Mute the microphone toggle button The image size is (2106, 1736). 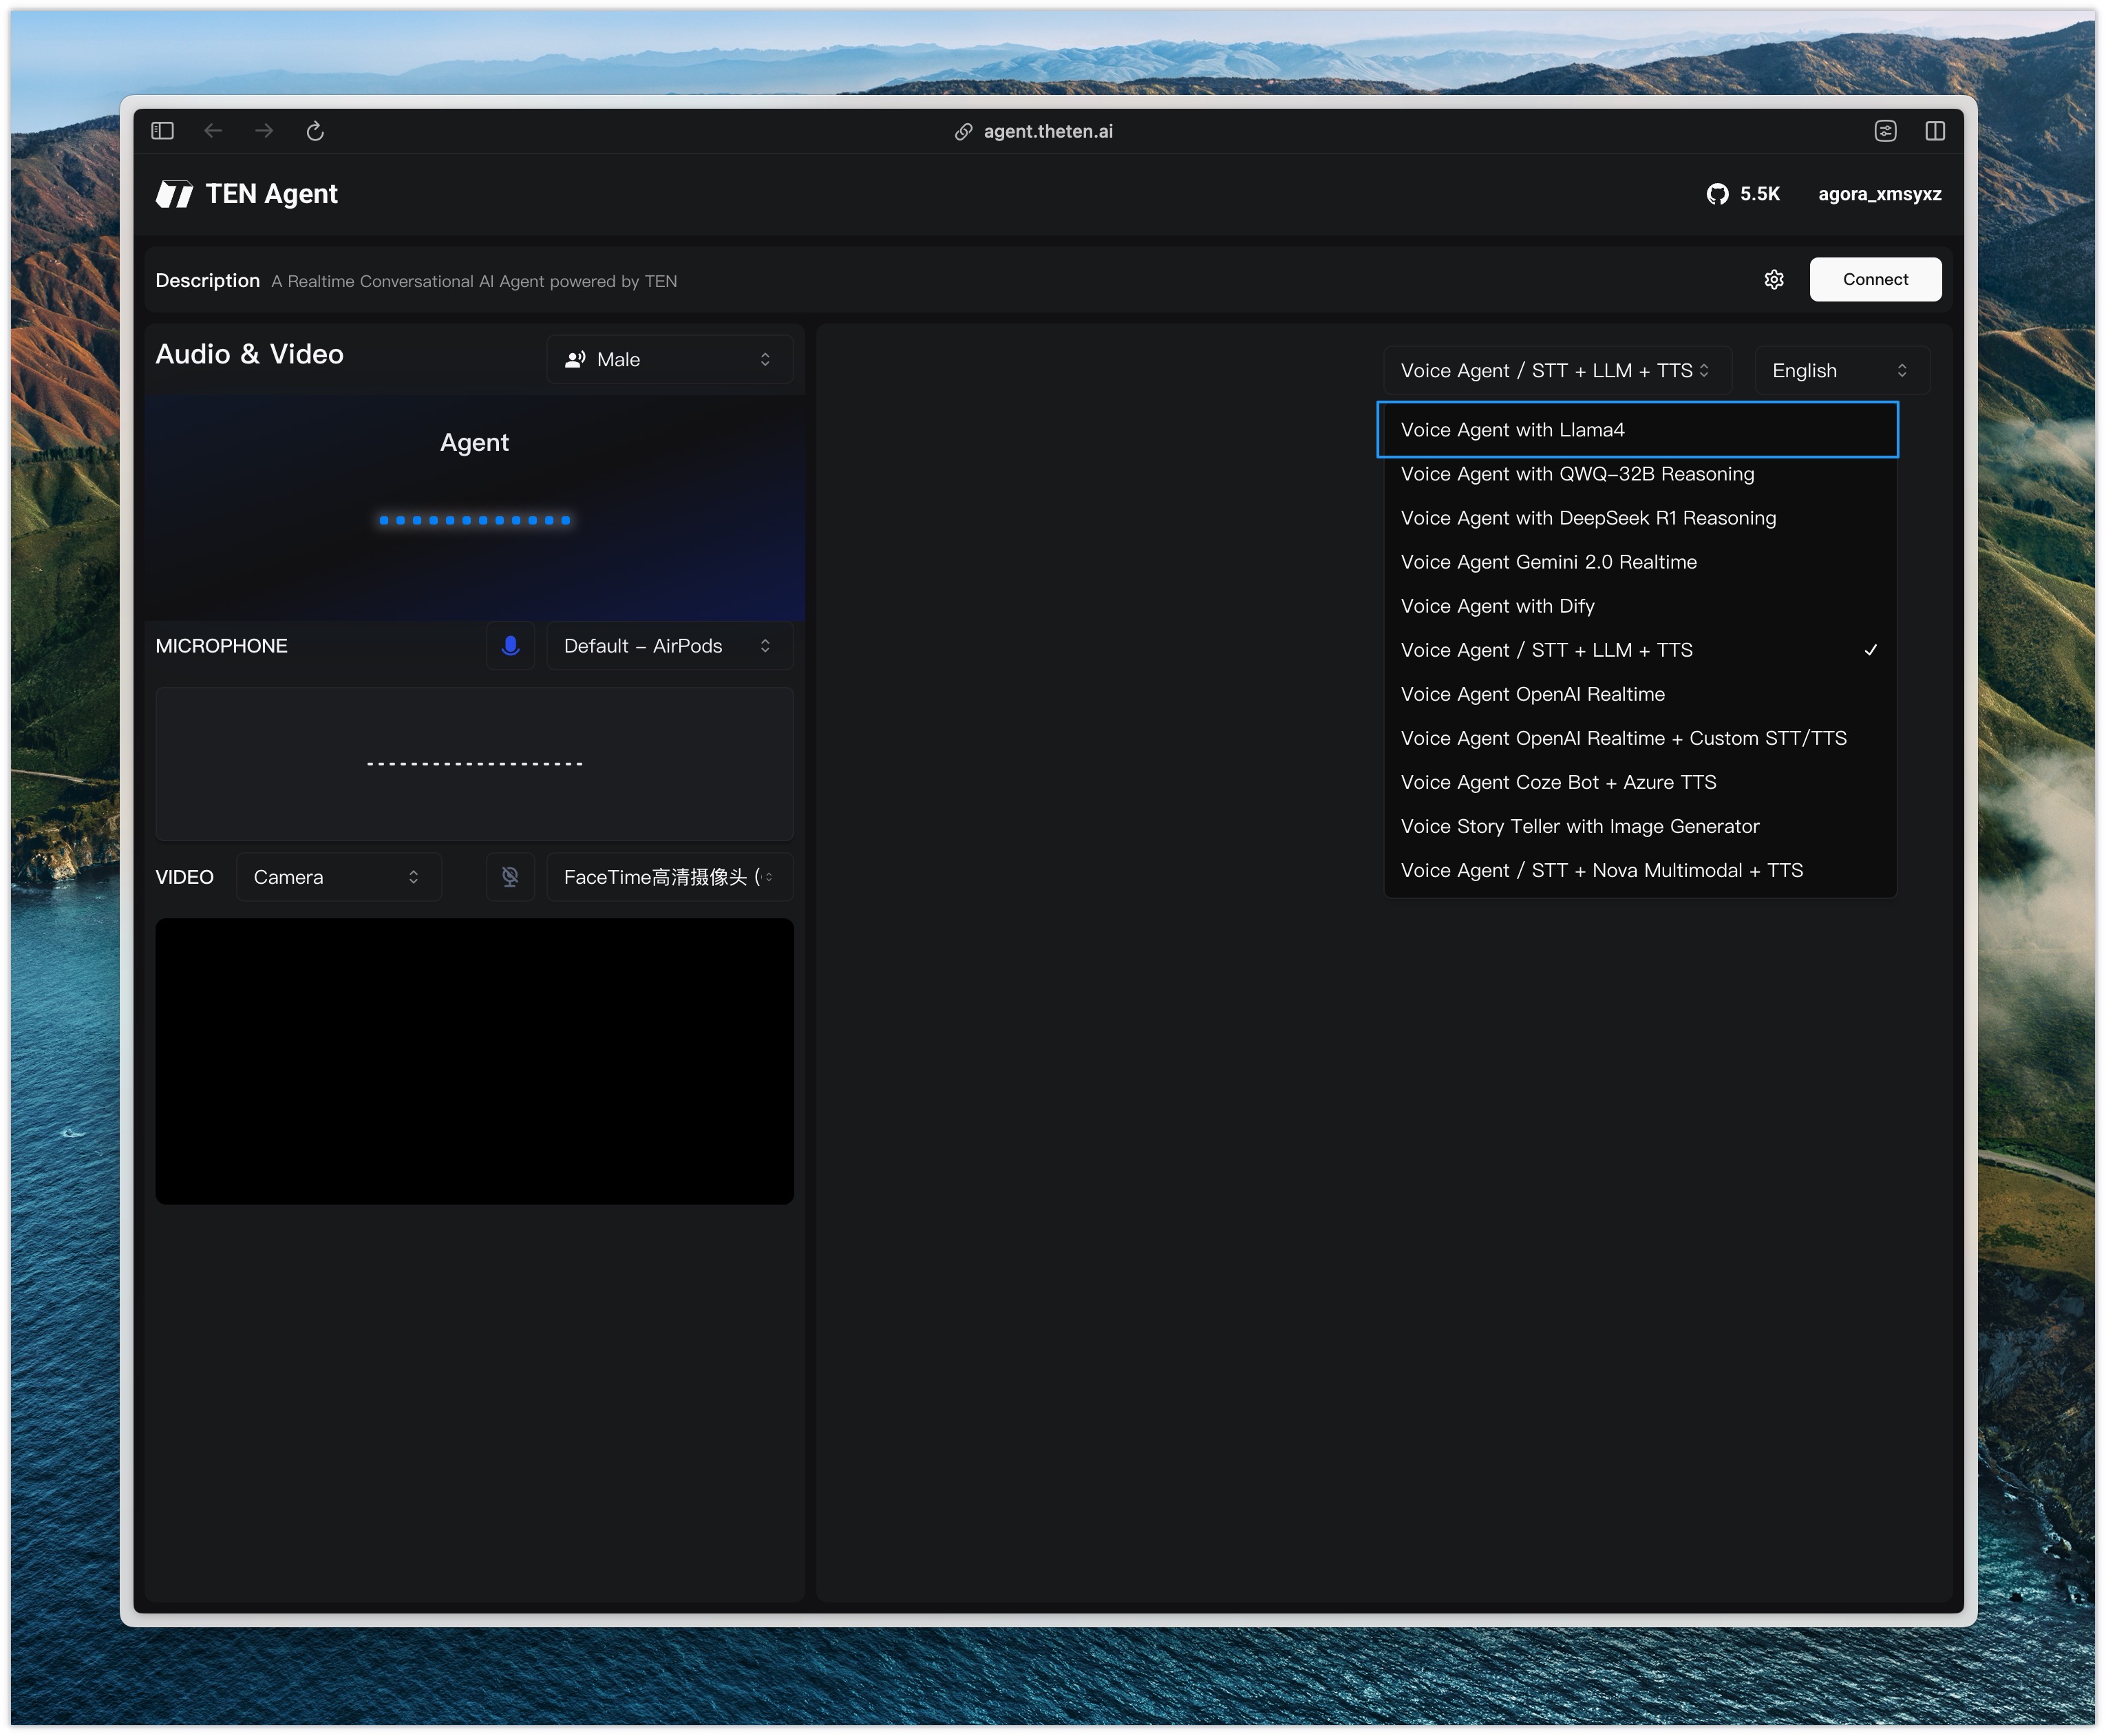(x=510, y=646)
